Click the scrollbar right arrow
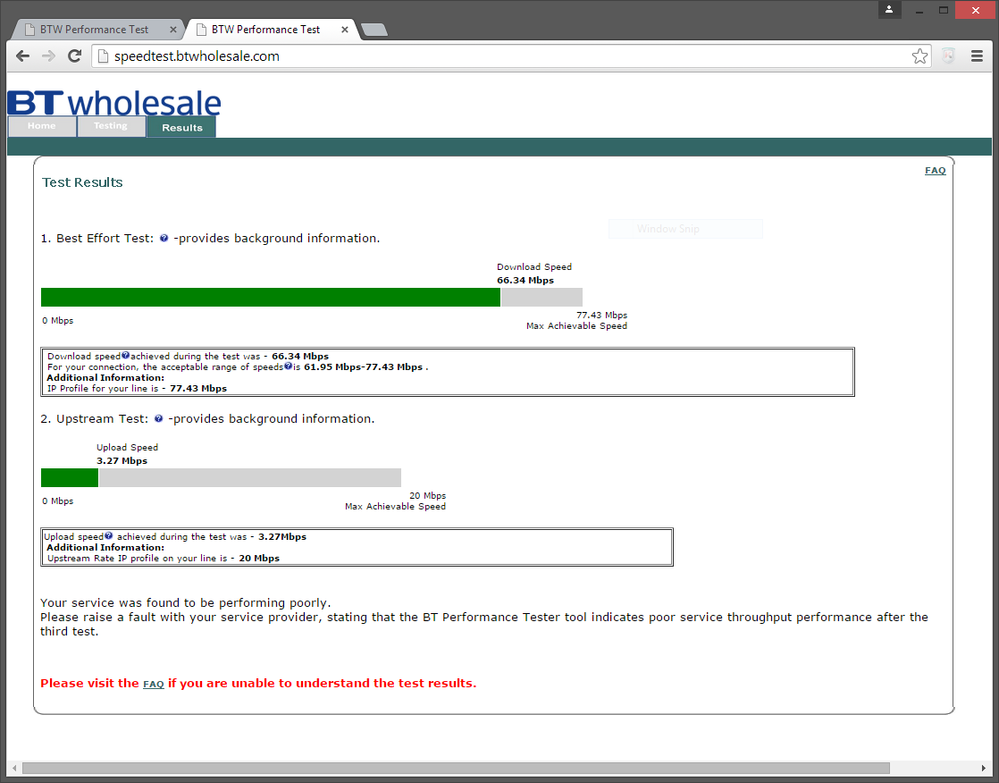The image size is (999, 783). pyautogui.click(x=984, y=768)
